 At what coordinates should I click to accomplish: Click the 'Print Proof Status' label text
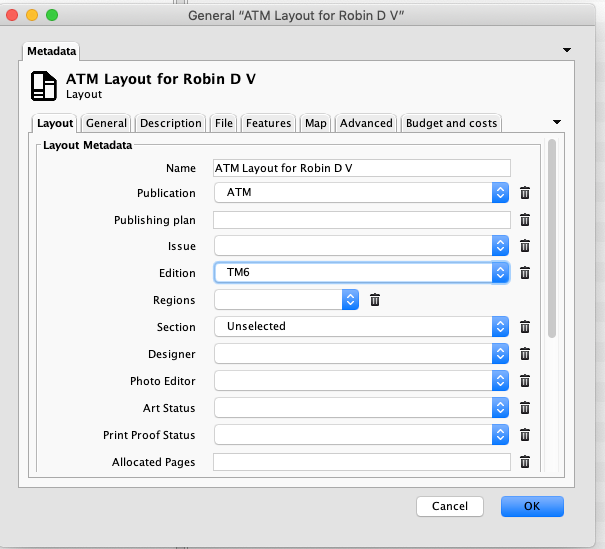[x=149, y=435]
